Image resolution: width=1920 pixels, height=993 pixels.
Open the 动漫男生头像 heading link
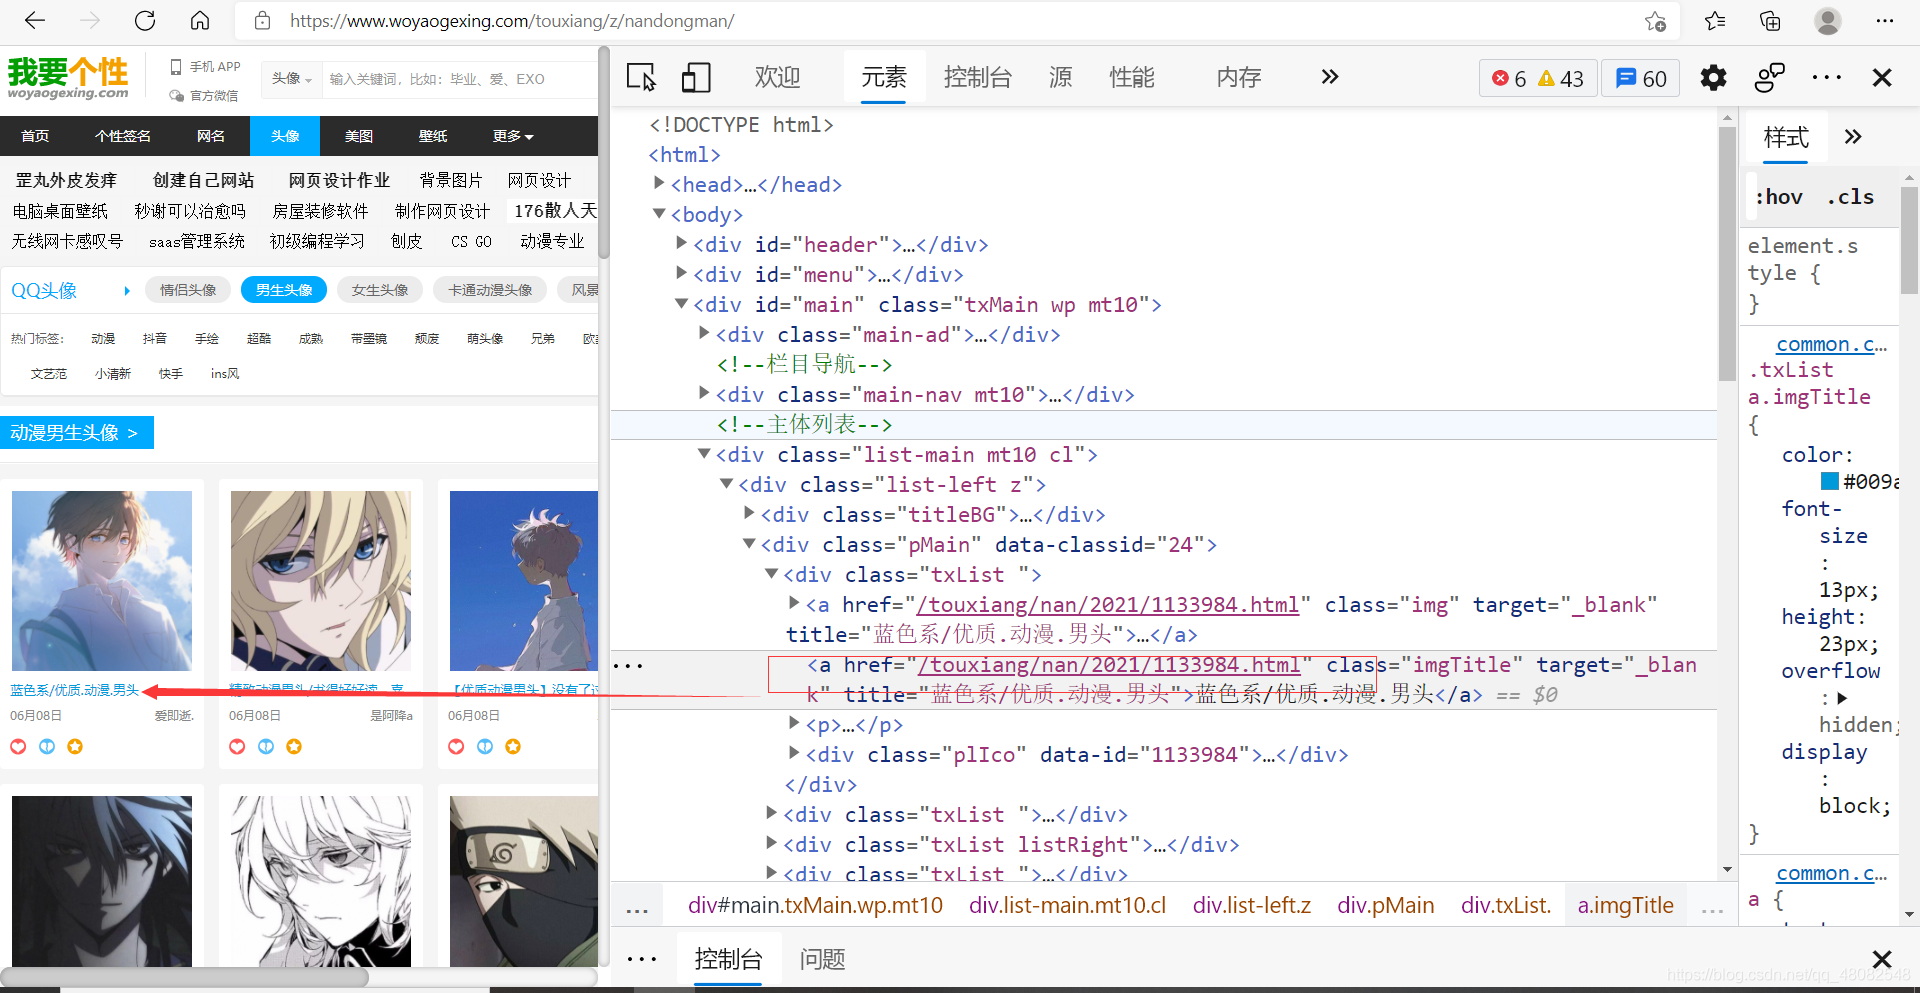pyautogui.click(x=76, y=433)
